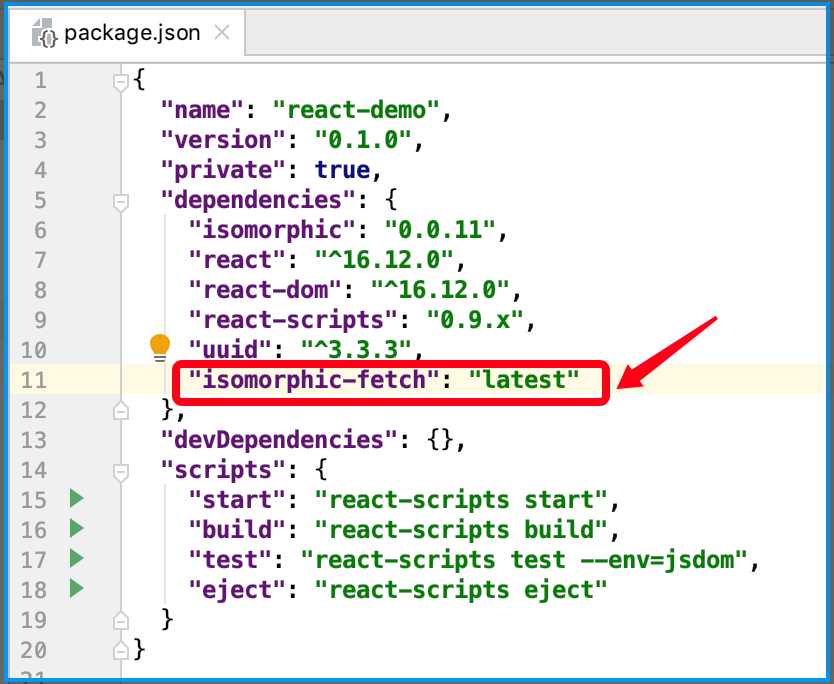Click the "^16.12.0" value on line 8

pos(440,290)
